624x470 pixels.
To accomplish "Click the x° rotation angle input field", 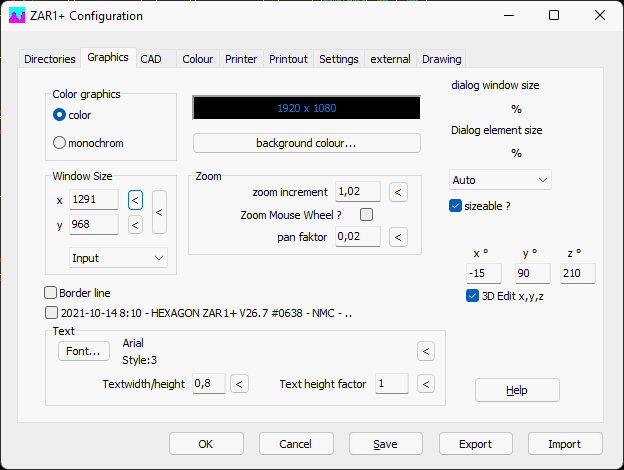I will pos(484,273).
